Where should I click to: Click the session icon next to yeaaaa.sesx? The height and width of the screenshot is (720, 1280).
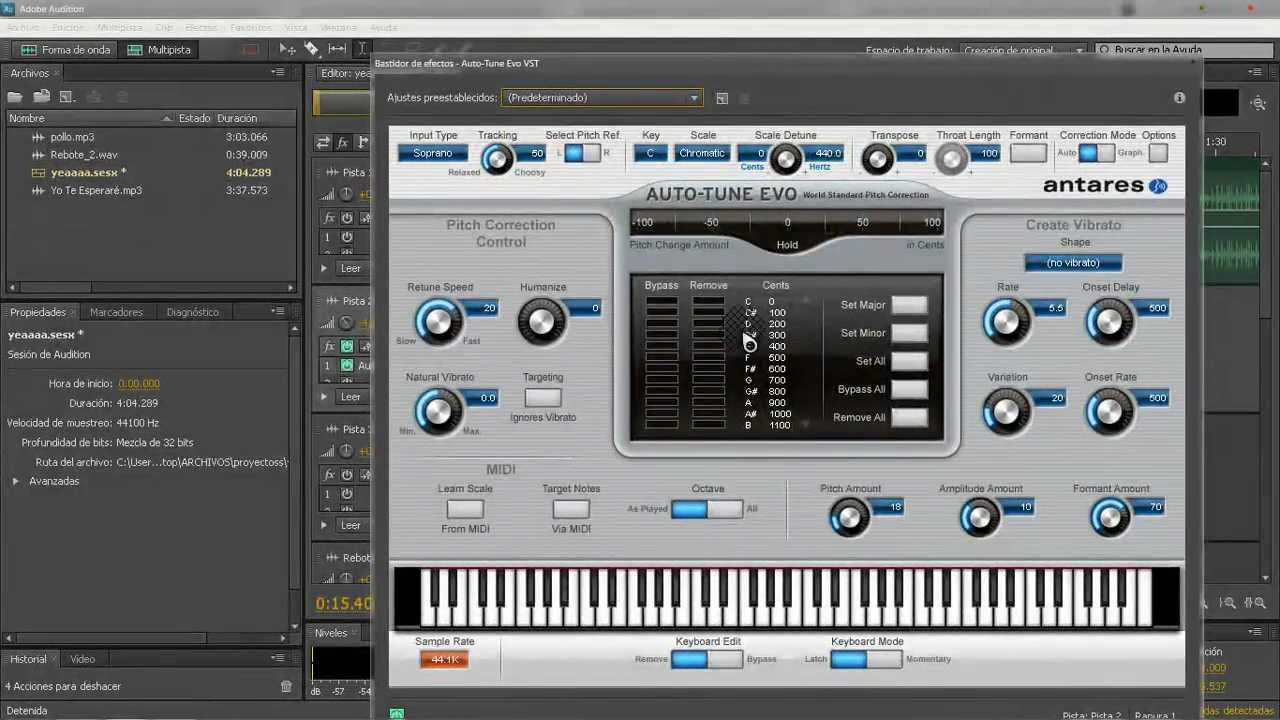tap(38, 173)
